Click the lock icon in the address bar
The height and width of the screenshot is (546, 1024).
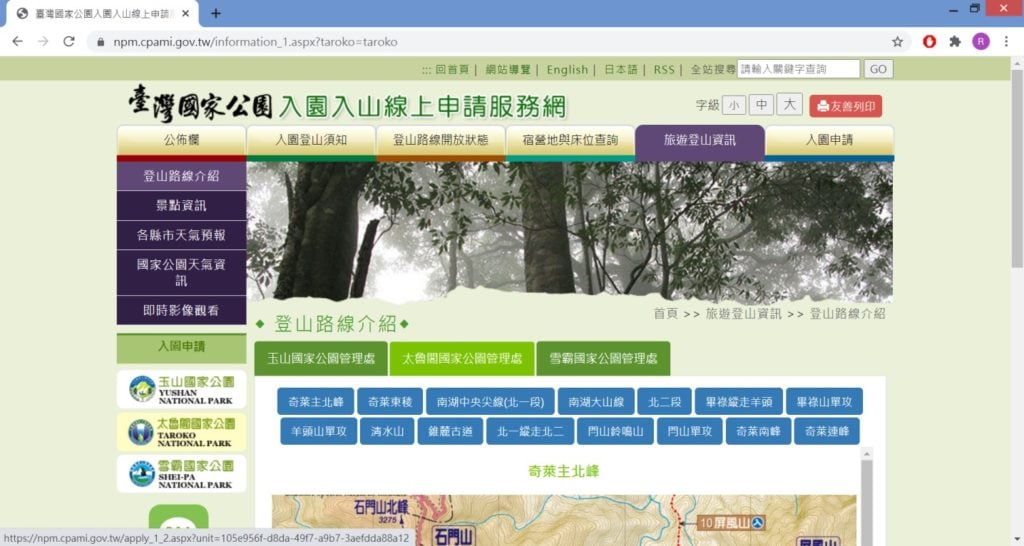(x=100, y=42)
